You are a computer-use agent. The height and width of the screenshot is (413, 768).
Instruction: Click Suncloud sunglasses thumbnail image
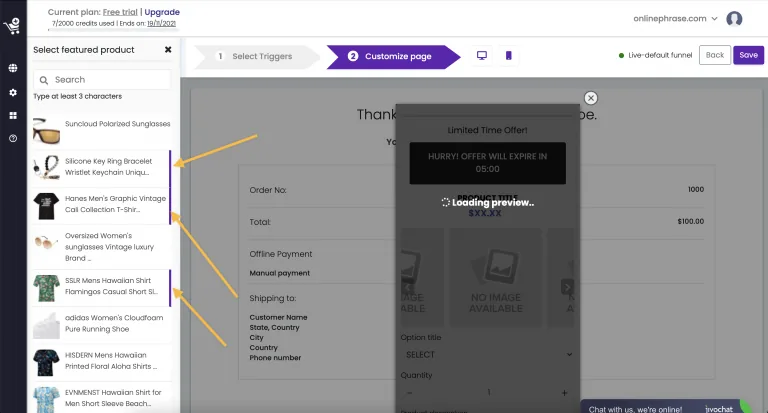(x=46, y=131)
